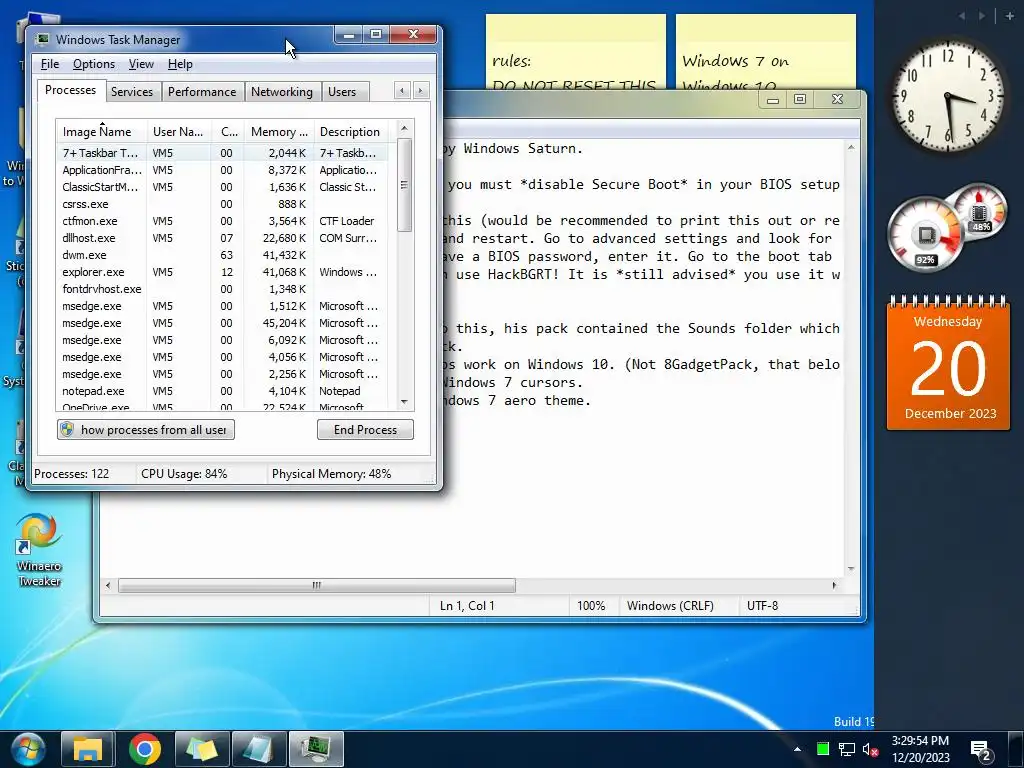1024x768 pixels.
Task: Select the dllhost.exe process row
Action: pyautogui.click(x=222, y=238)
